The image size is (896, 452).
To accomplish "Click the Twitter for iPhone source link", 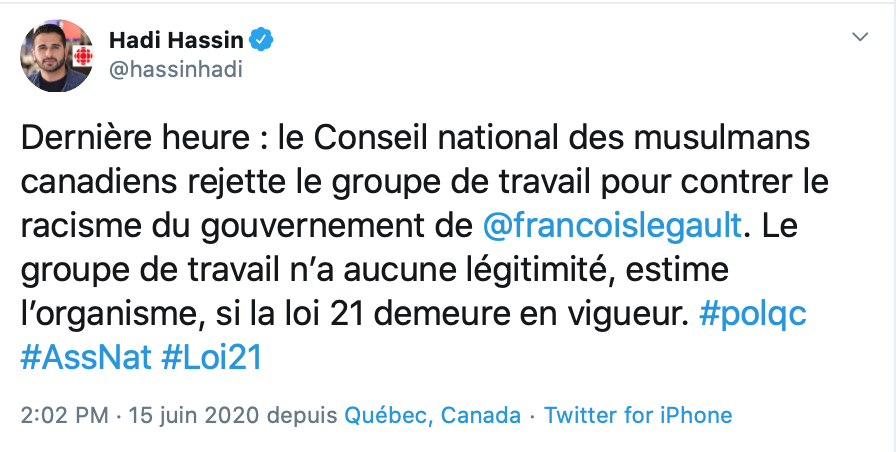I will [x=638, y=415].
